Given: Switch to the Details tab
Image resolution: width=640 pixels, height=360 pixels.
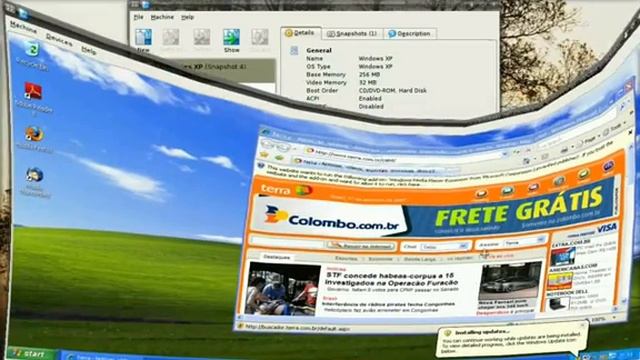Looking at the screenshot, I should point(300,33).
